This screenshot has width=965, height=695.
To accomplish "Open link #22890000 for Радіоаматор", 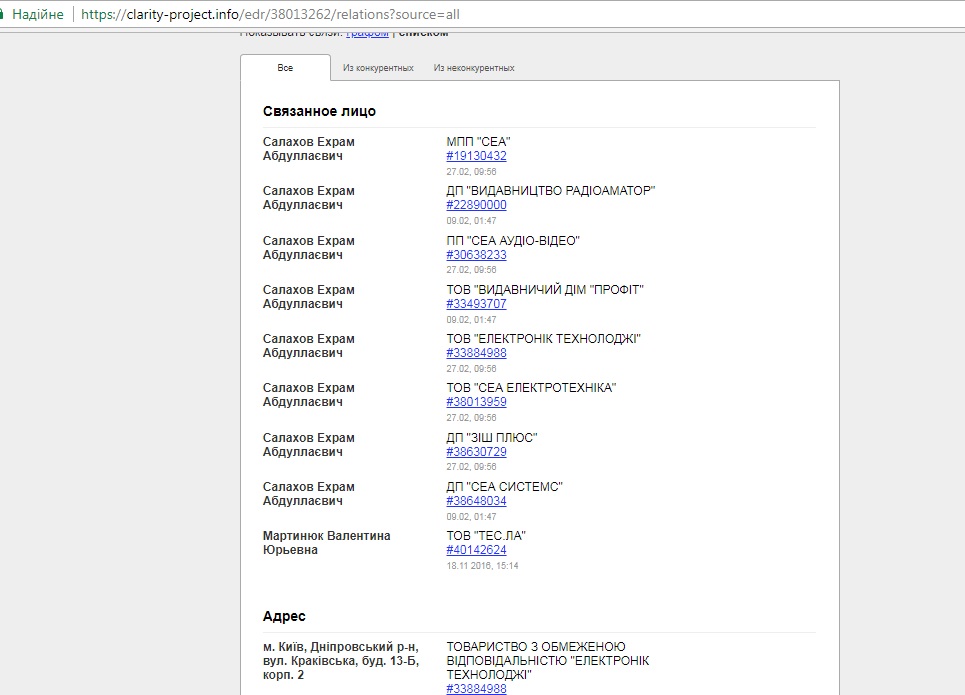I will point(476,205).
